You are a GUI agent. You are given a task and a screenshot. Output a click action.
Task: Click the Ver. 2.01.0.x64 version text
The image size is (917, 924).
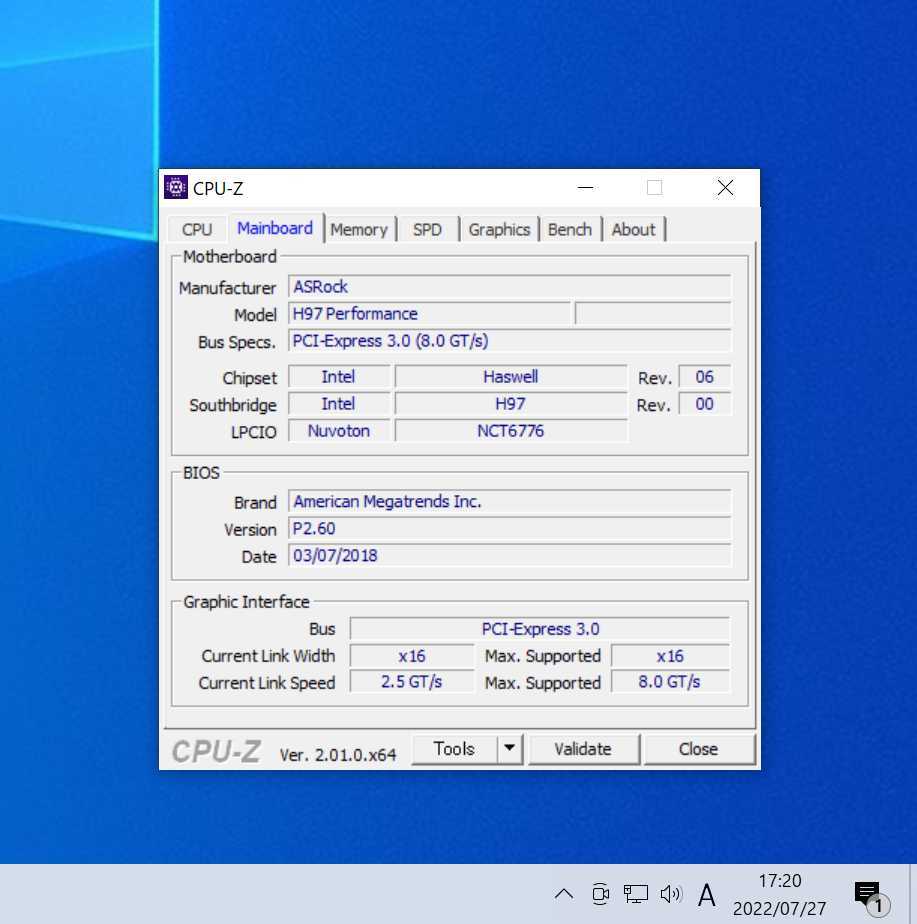point(338,755)
